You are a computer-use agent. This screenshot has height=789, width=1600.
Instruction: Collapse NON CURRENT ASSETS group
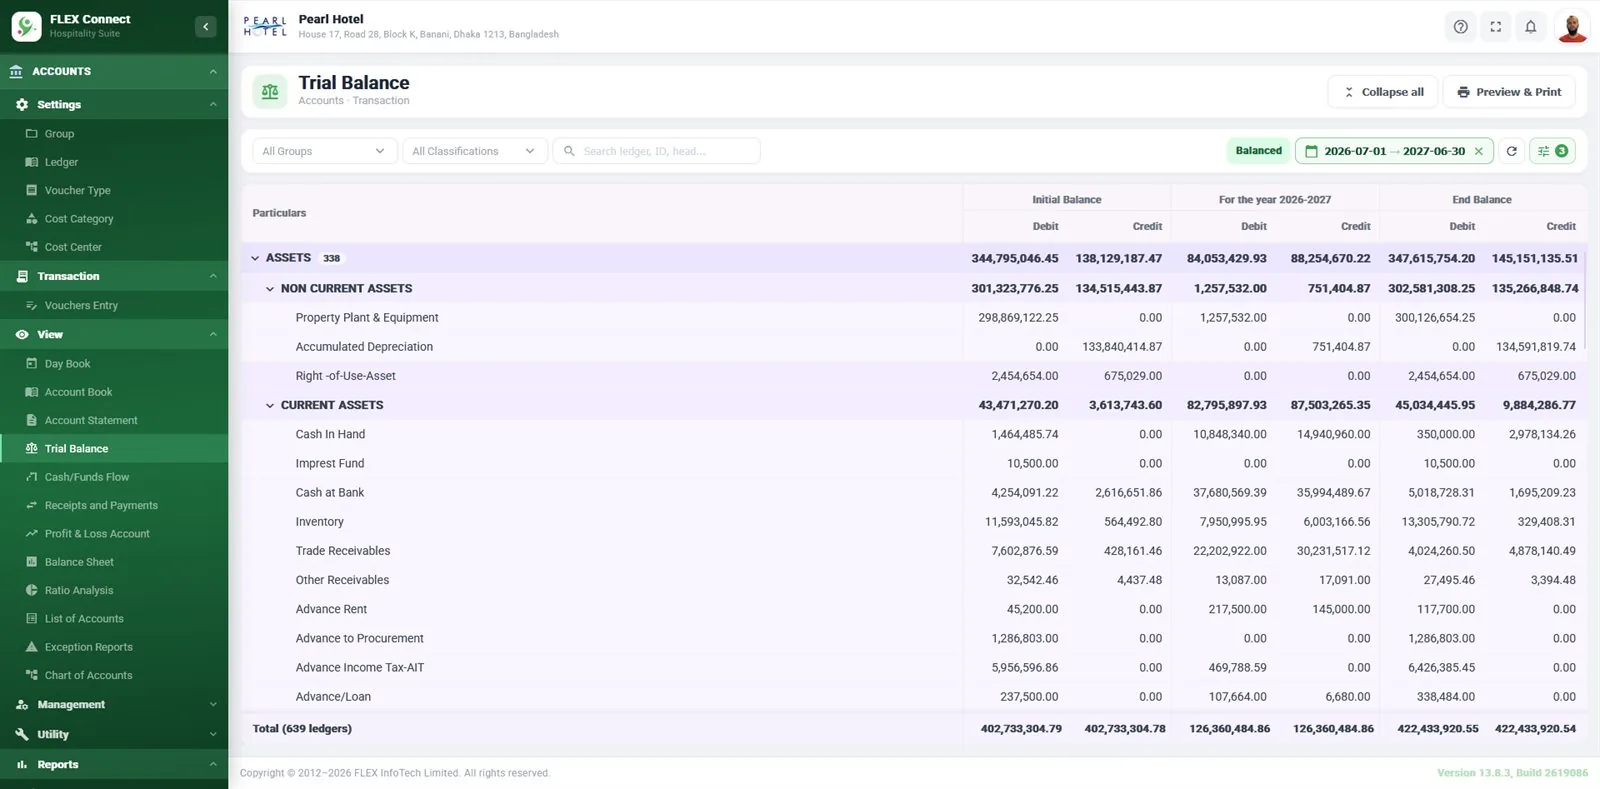point(270,288)
